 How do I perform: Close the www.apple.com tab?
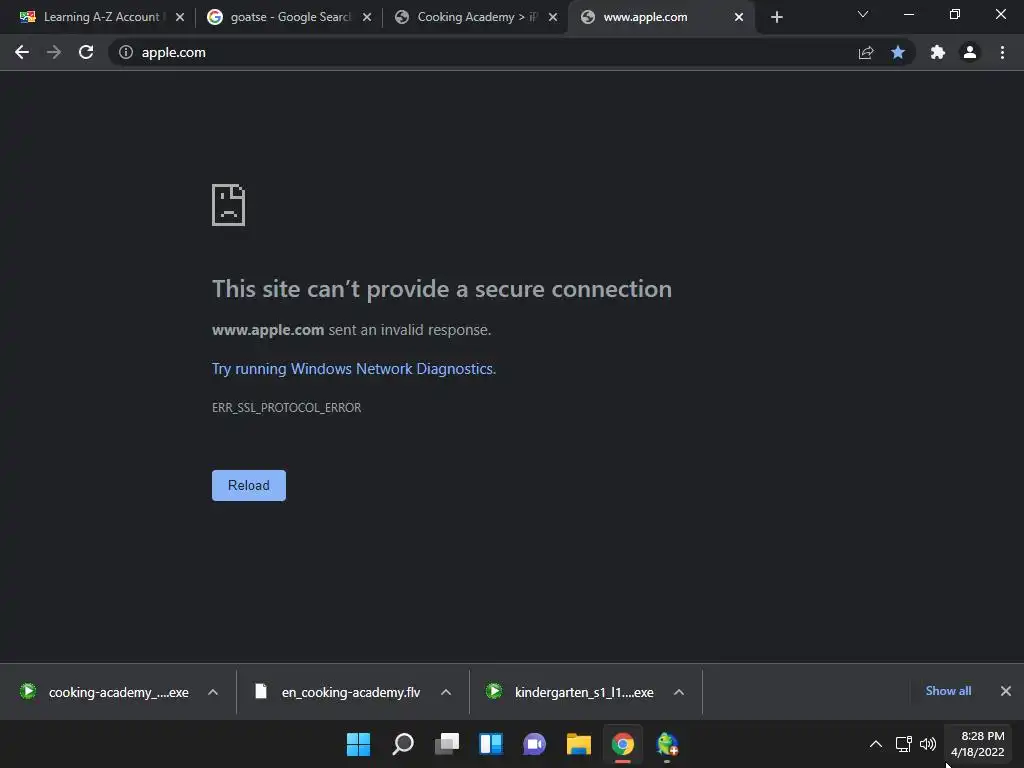click(x=739, y=17)
